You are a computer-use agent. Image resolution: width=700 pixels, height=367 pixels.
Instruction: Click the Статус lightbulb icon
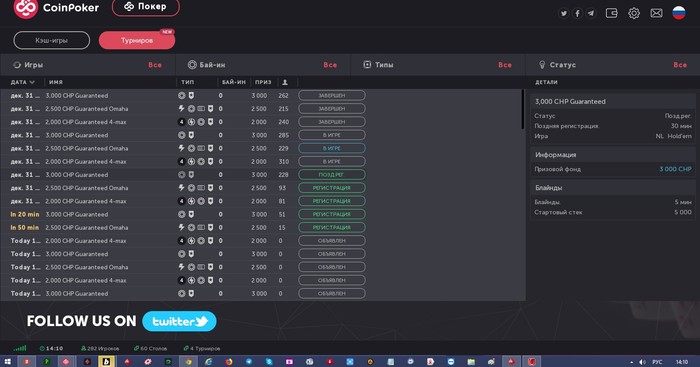(542, 65)
